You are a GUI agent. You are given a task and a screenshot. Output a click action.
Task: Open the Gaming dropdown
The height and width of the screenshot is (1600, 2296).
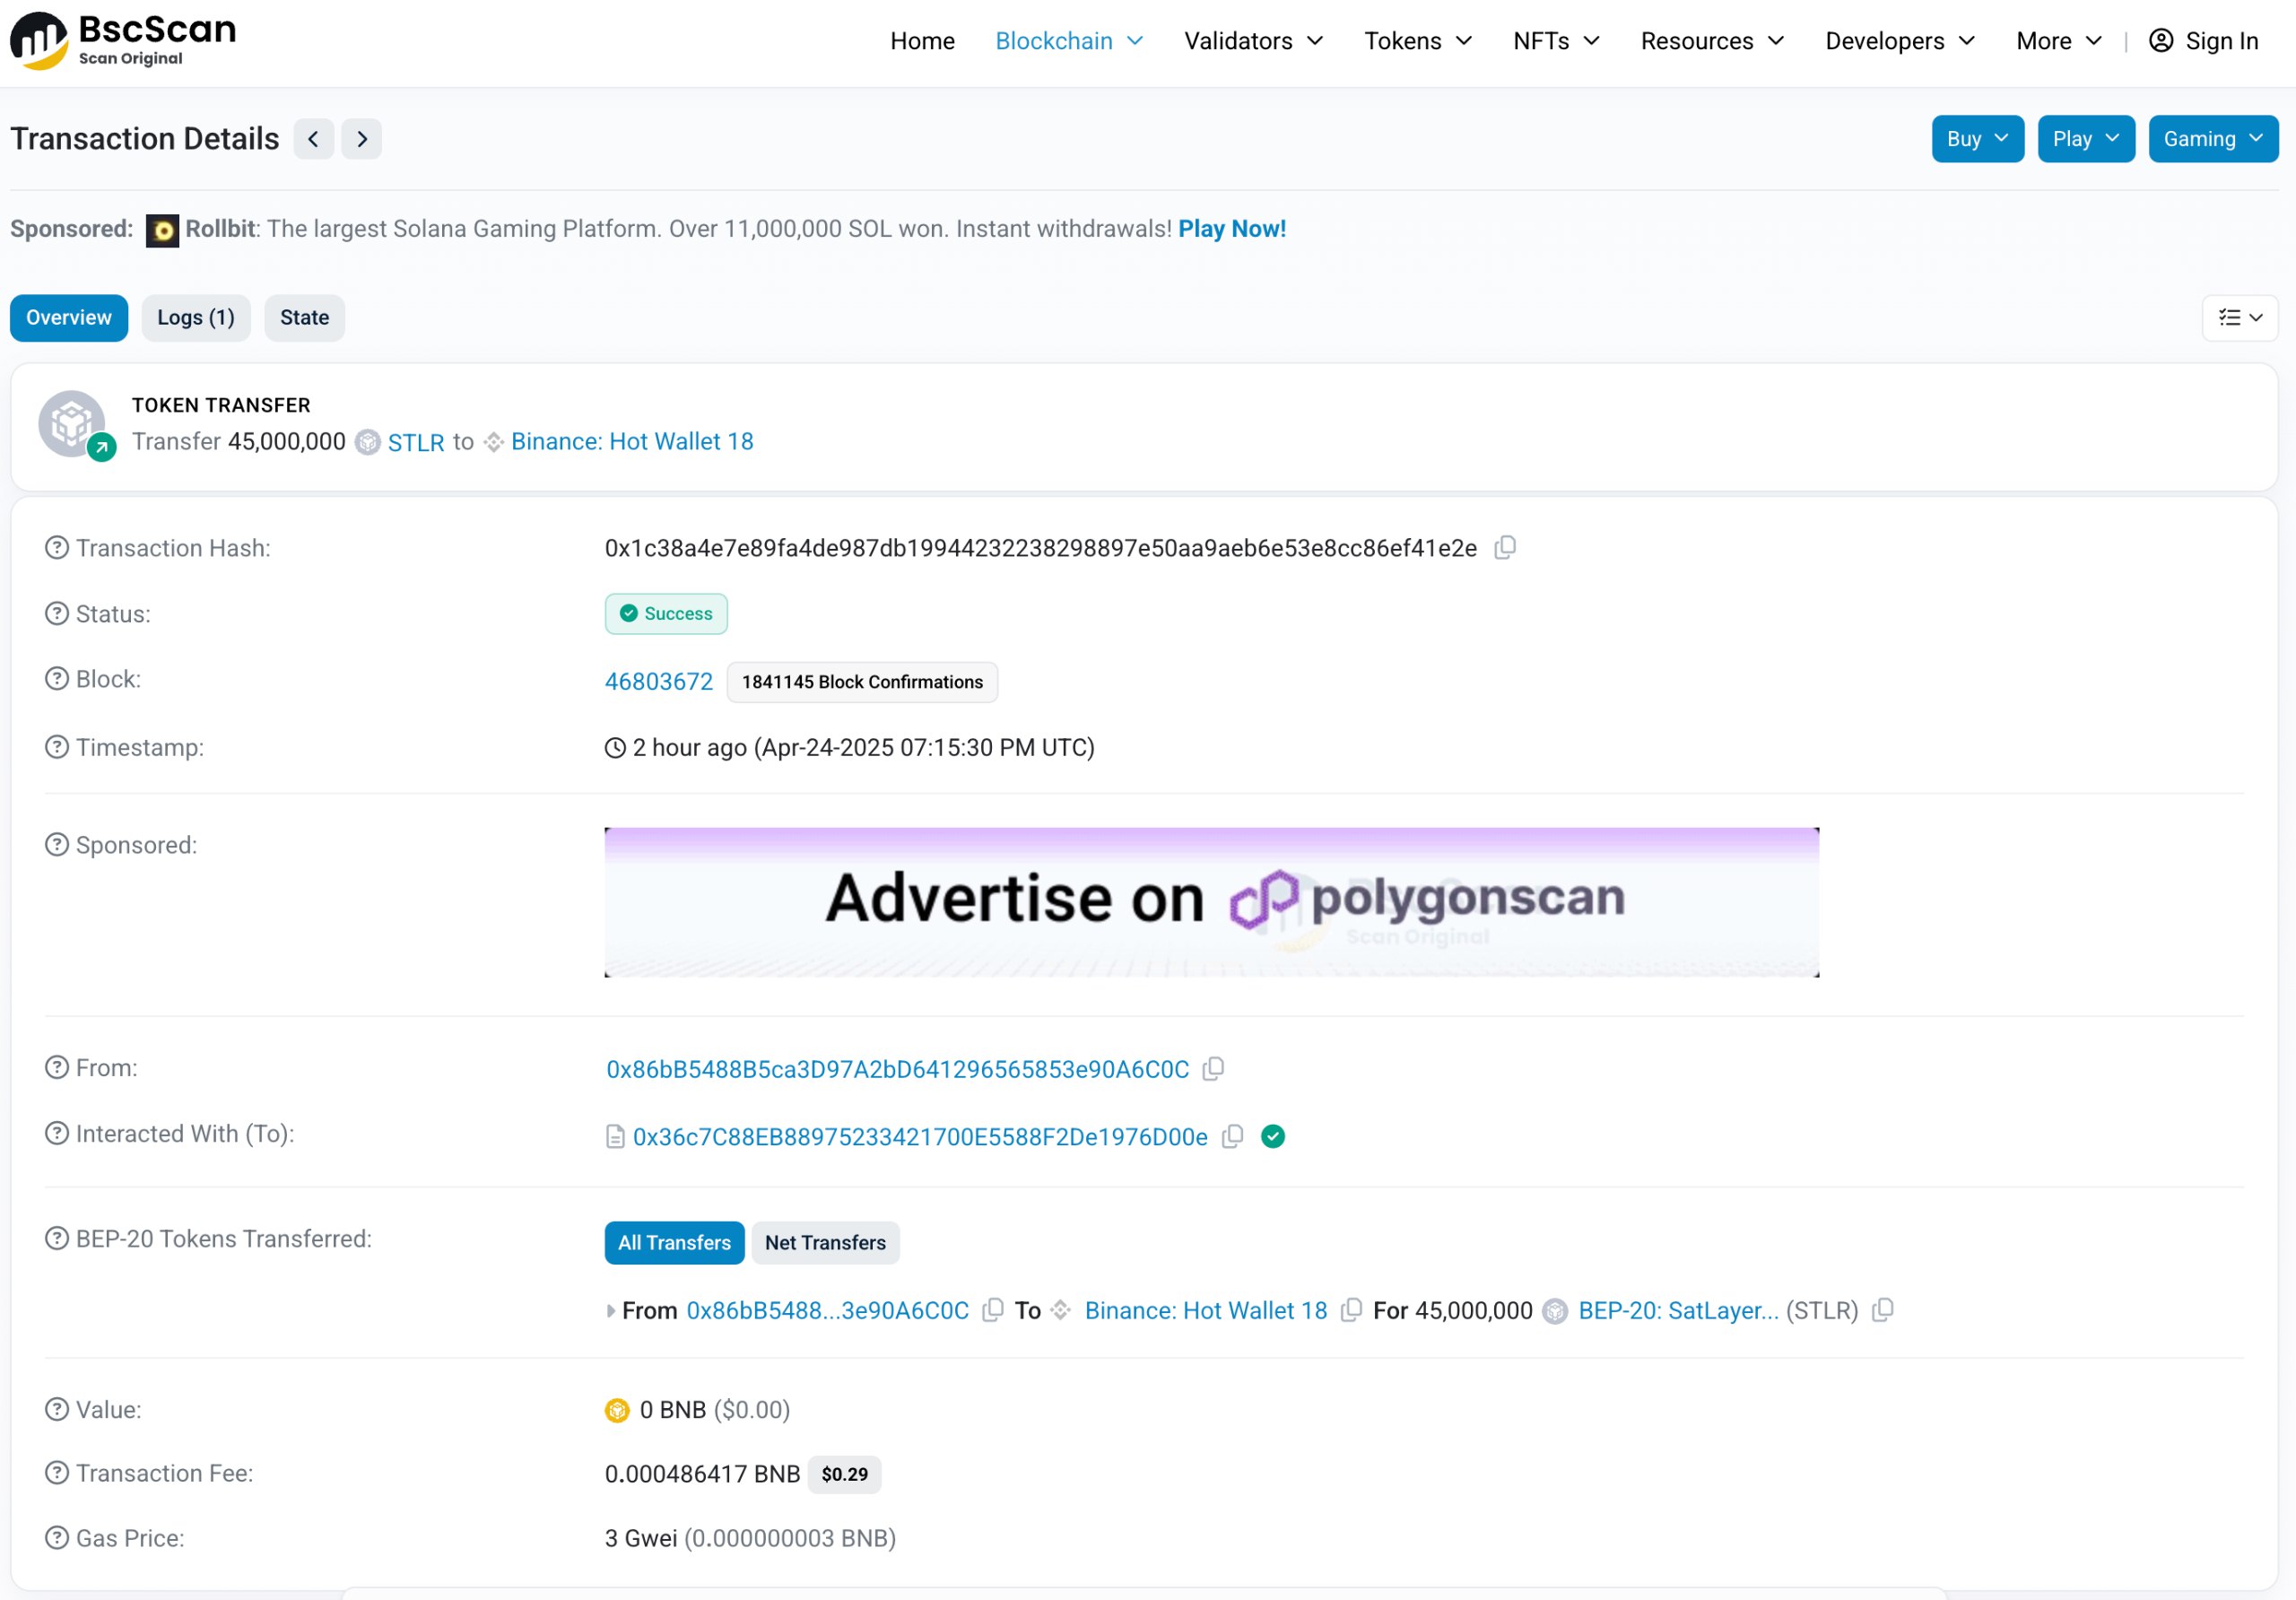coord(2213,139)
